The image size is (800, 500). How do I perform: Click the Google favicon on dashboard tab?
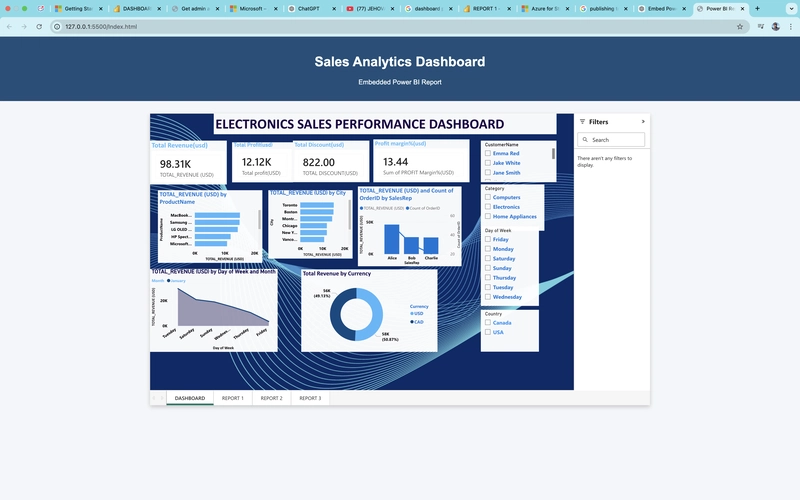[408, 9]
